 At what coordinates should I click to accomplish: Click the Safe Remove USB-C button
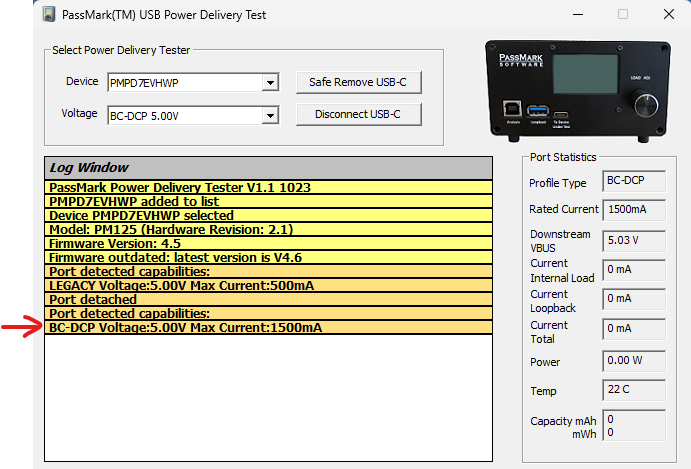point(358,82)
